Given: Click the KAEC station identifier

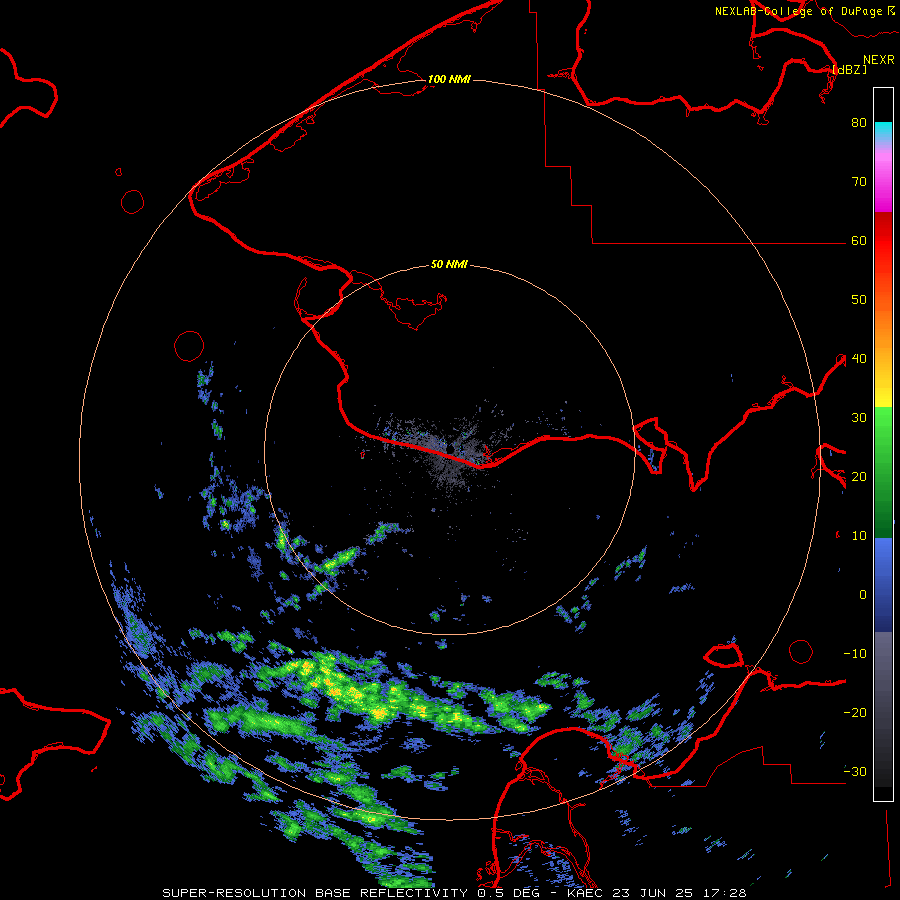Looking at the screenshot, I should [587, 893].
